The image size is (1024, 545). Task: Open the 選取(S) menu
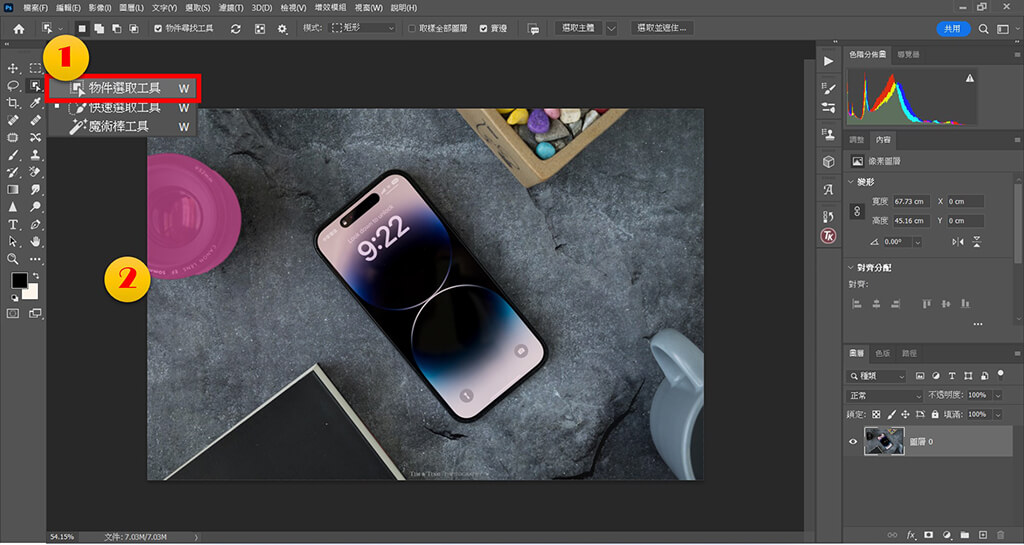197,8
